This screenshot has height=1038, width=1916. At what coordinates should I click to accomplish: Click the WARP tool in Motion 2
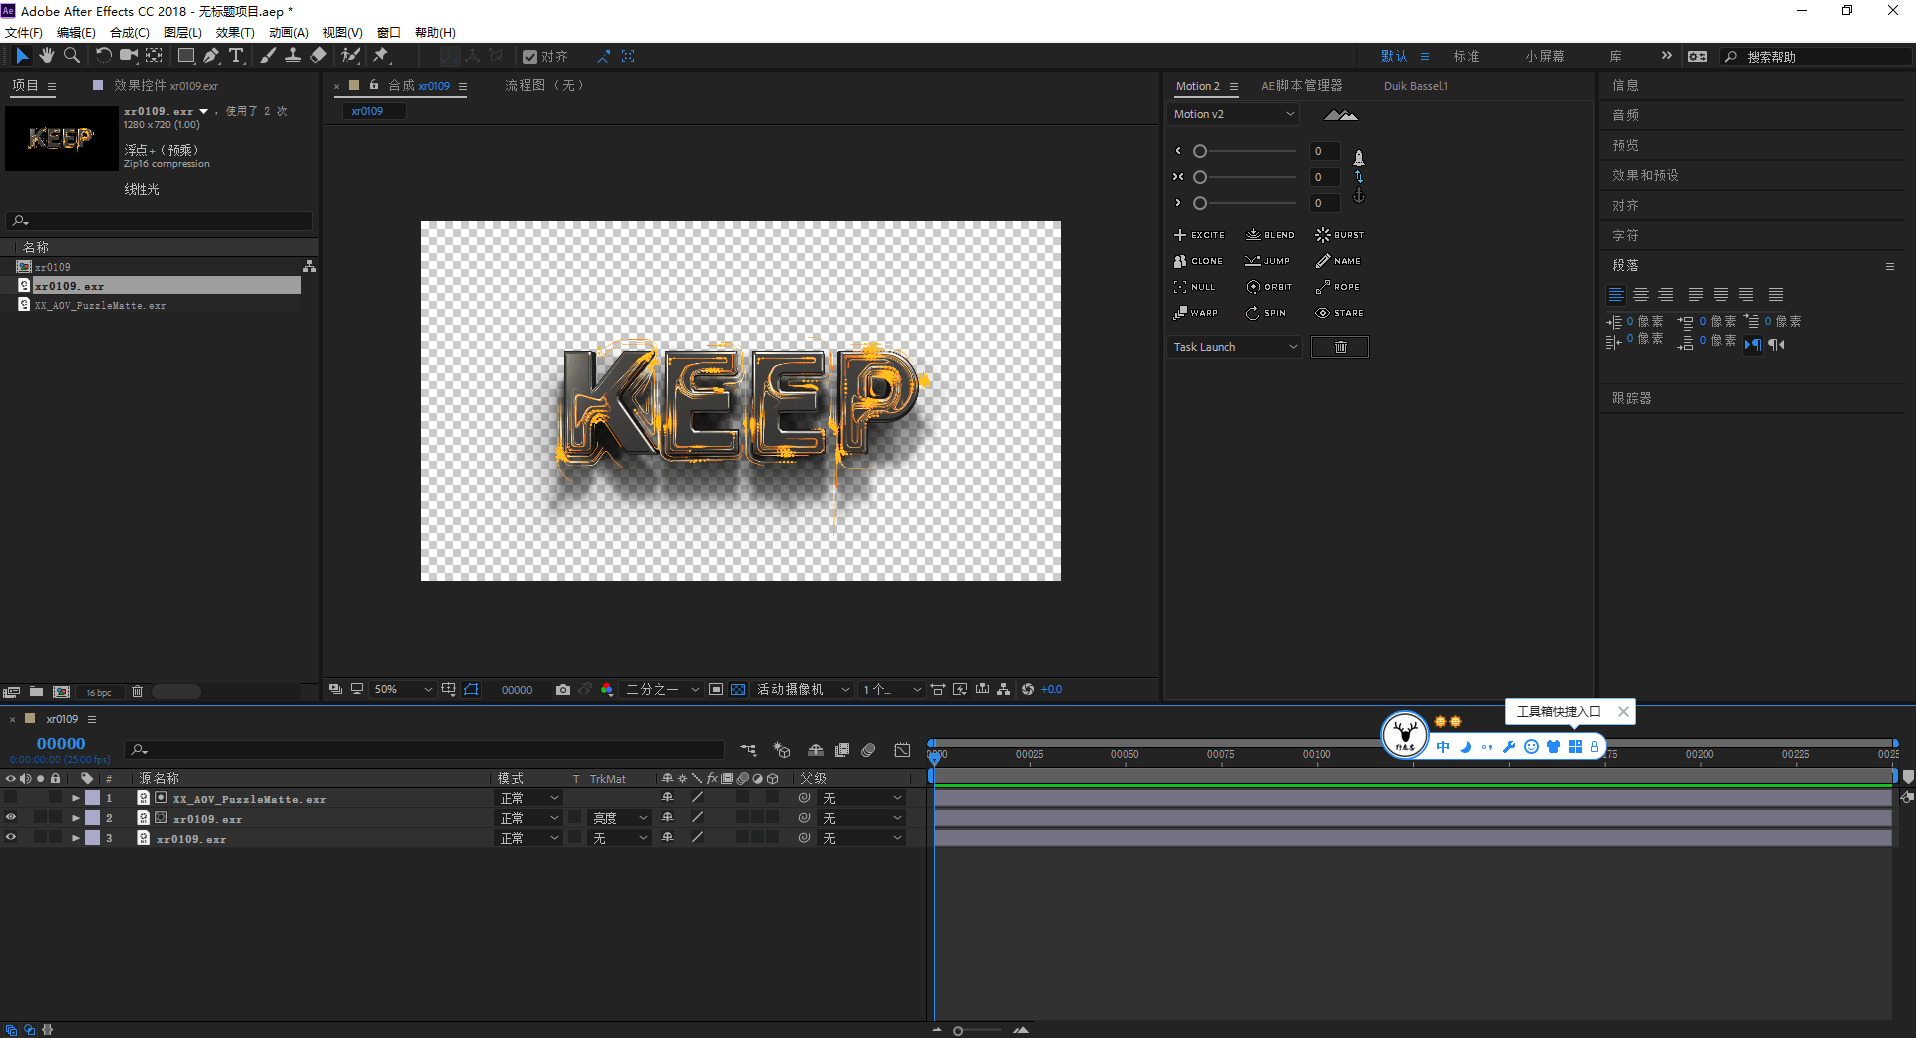(1196, 313)
